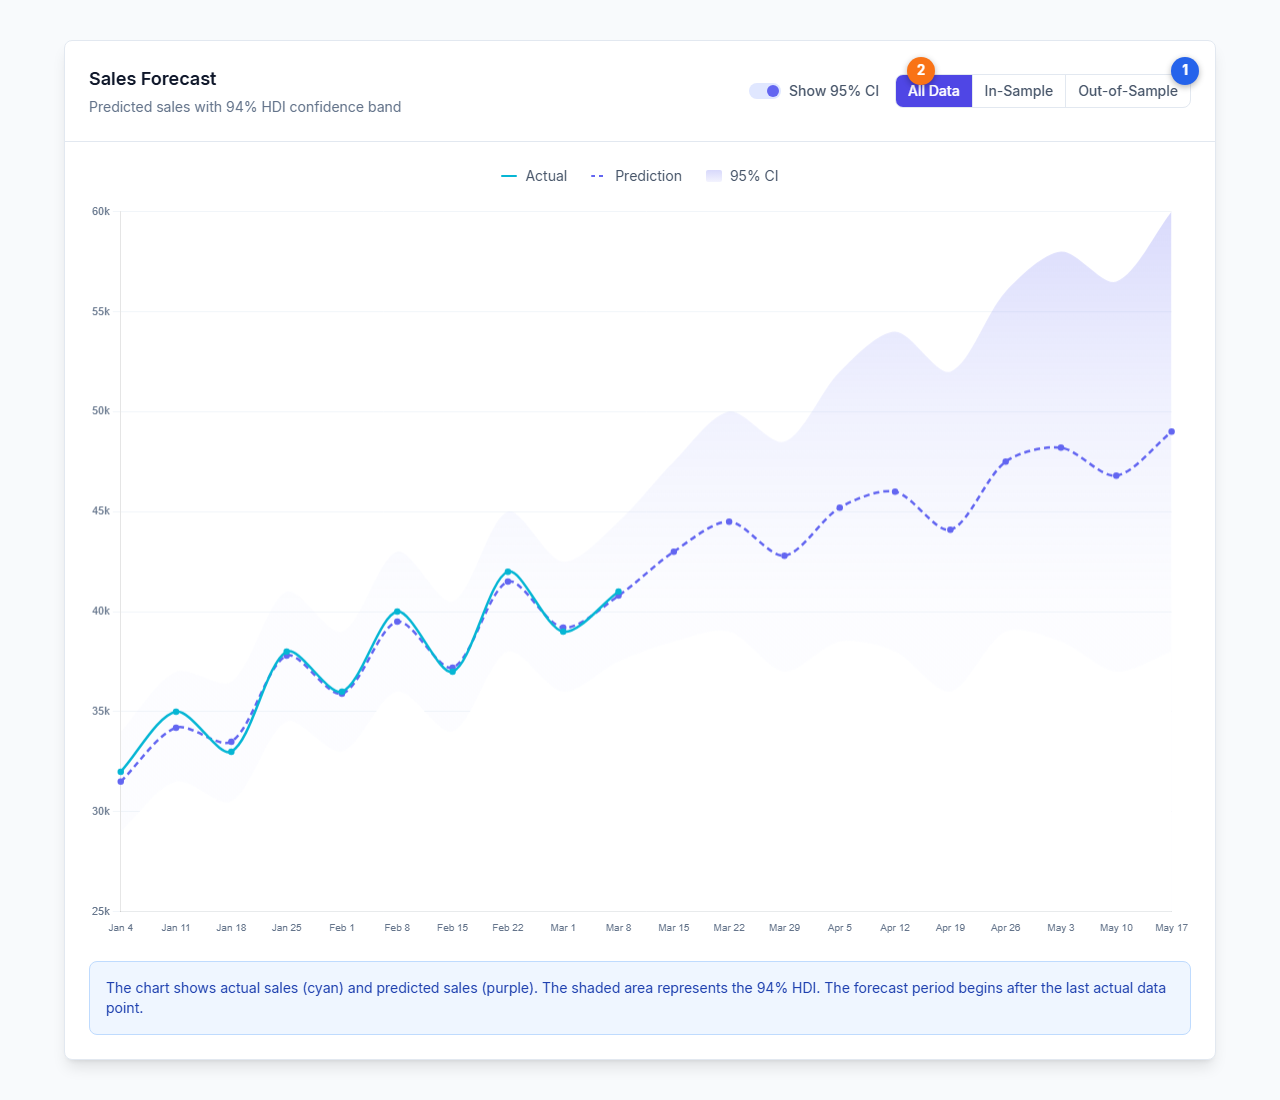Click the actual data point at Mar 8
Screen dimensions: 1280x1100
tap(619, 592)
